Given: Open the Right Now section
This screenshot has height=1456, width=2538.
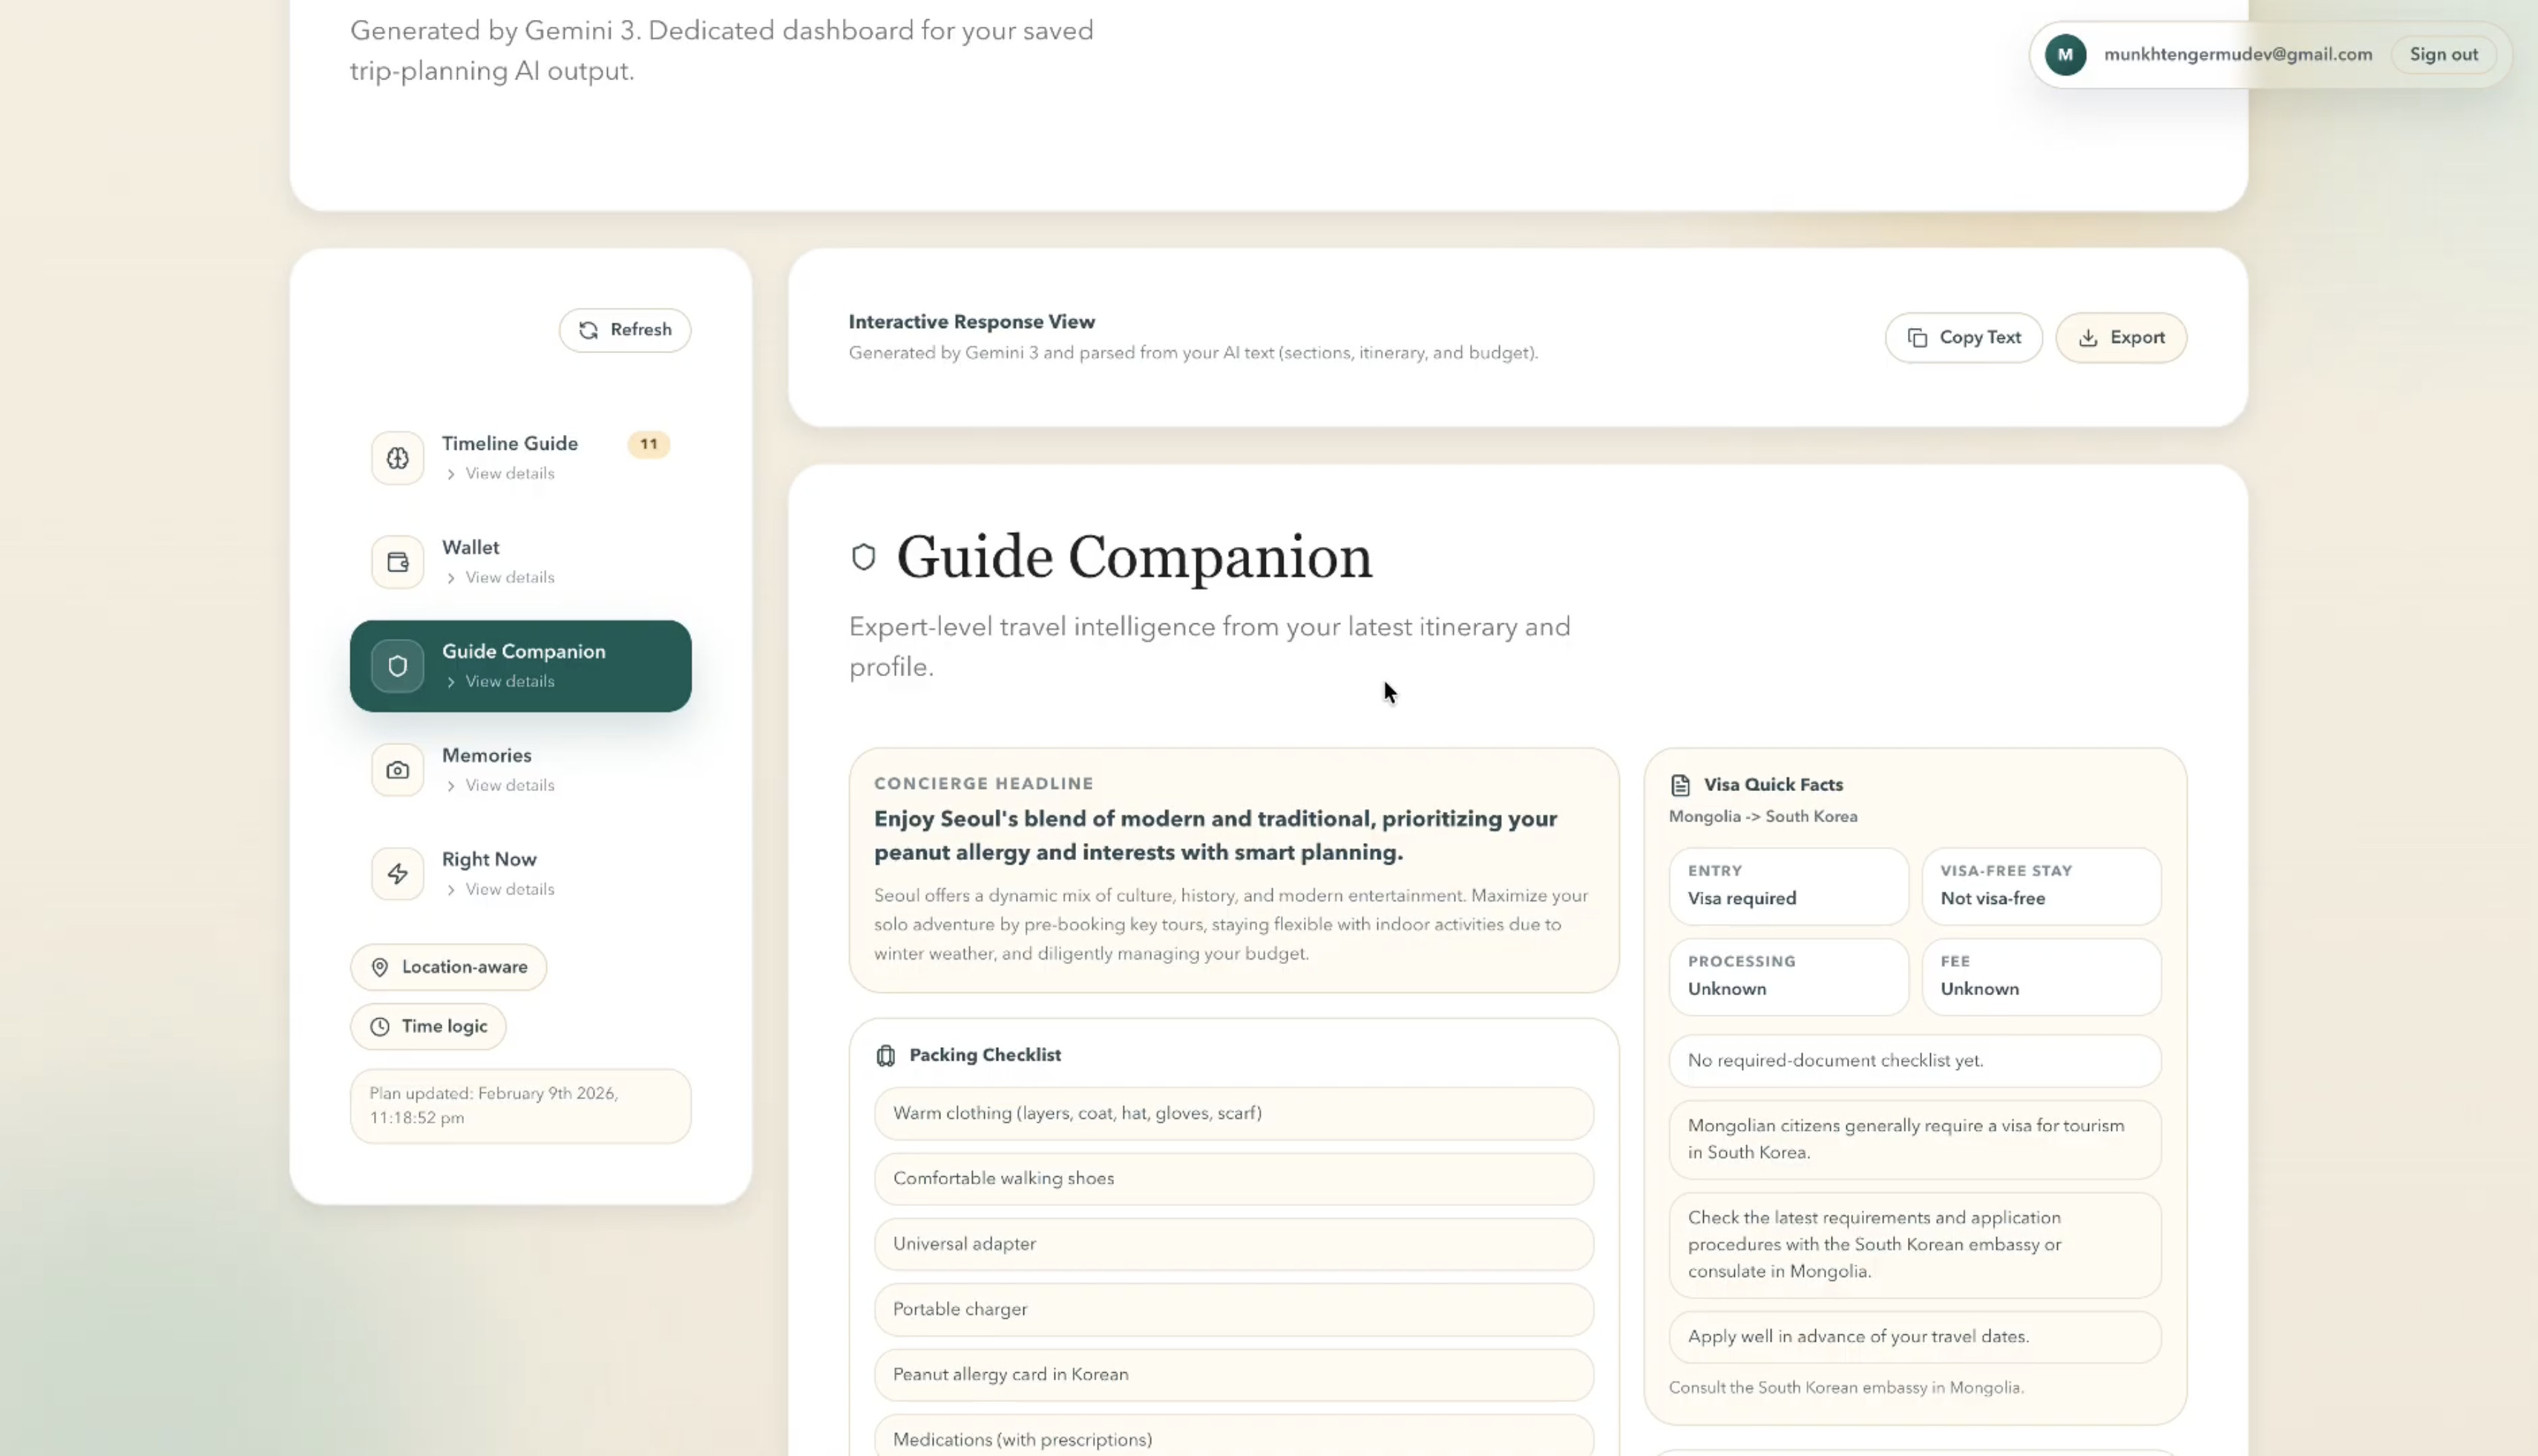Looking at the screenshot, I should pos(489,860).
